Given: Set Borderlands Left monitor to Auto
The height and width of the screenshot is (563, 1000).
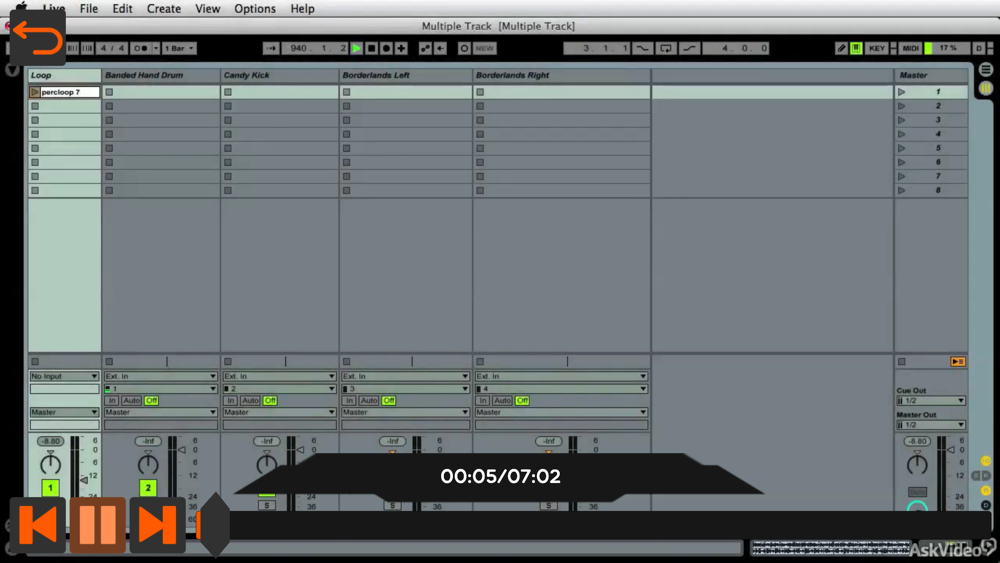Looking at the screenshot, I should (369, 400).
